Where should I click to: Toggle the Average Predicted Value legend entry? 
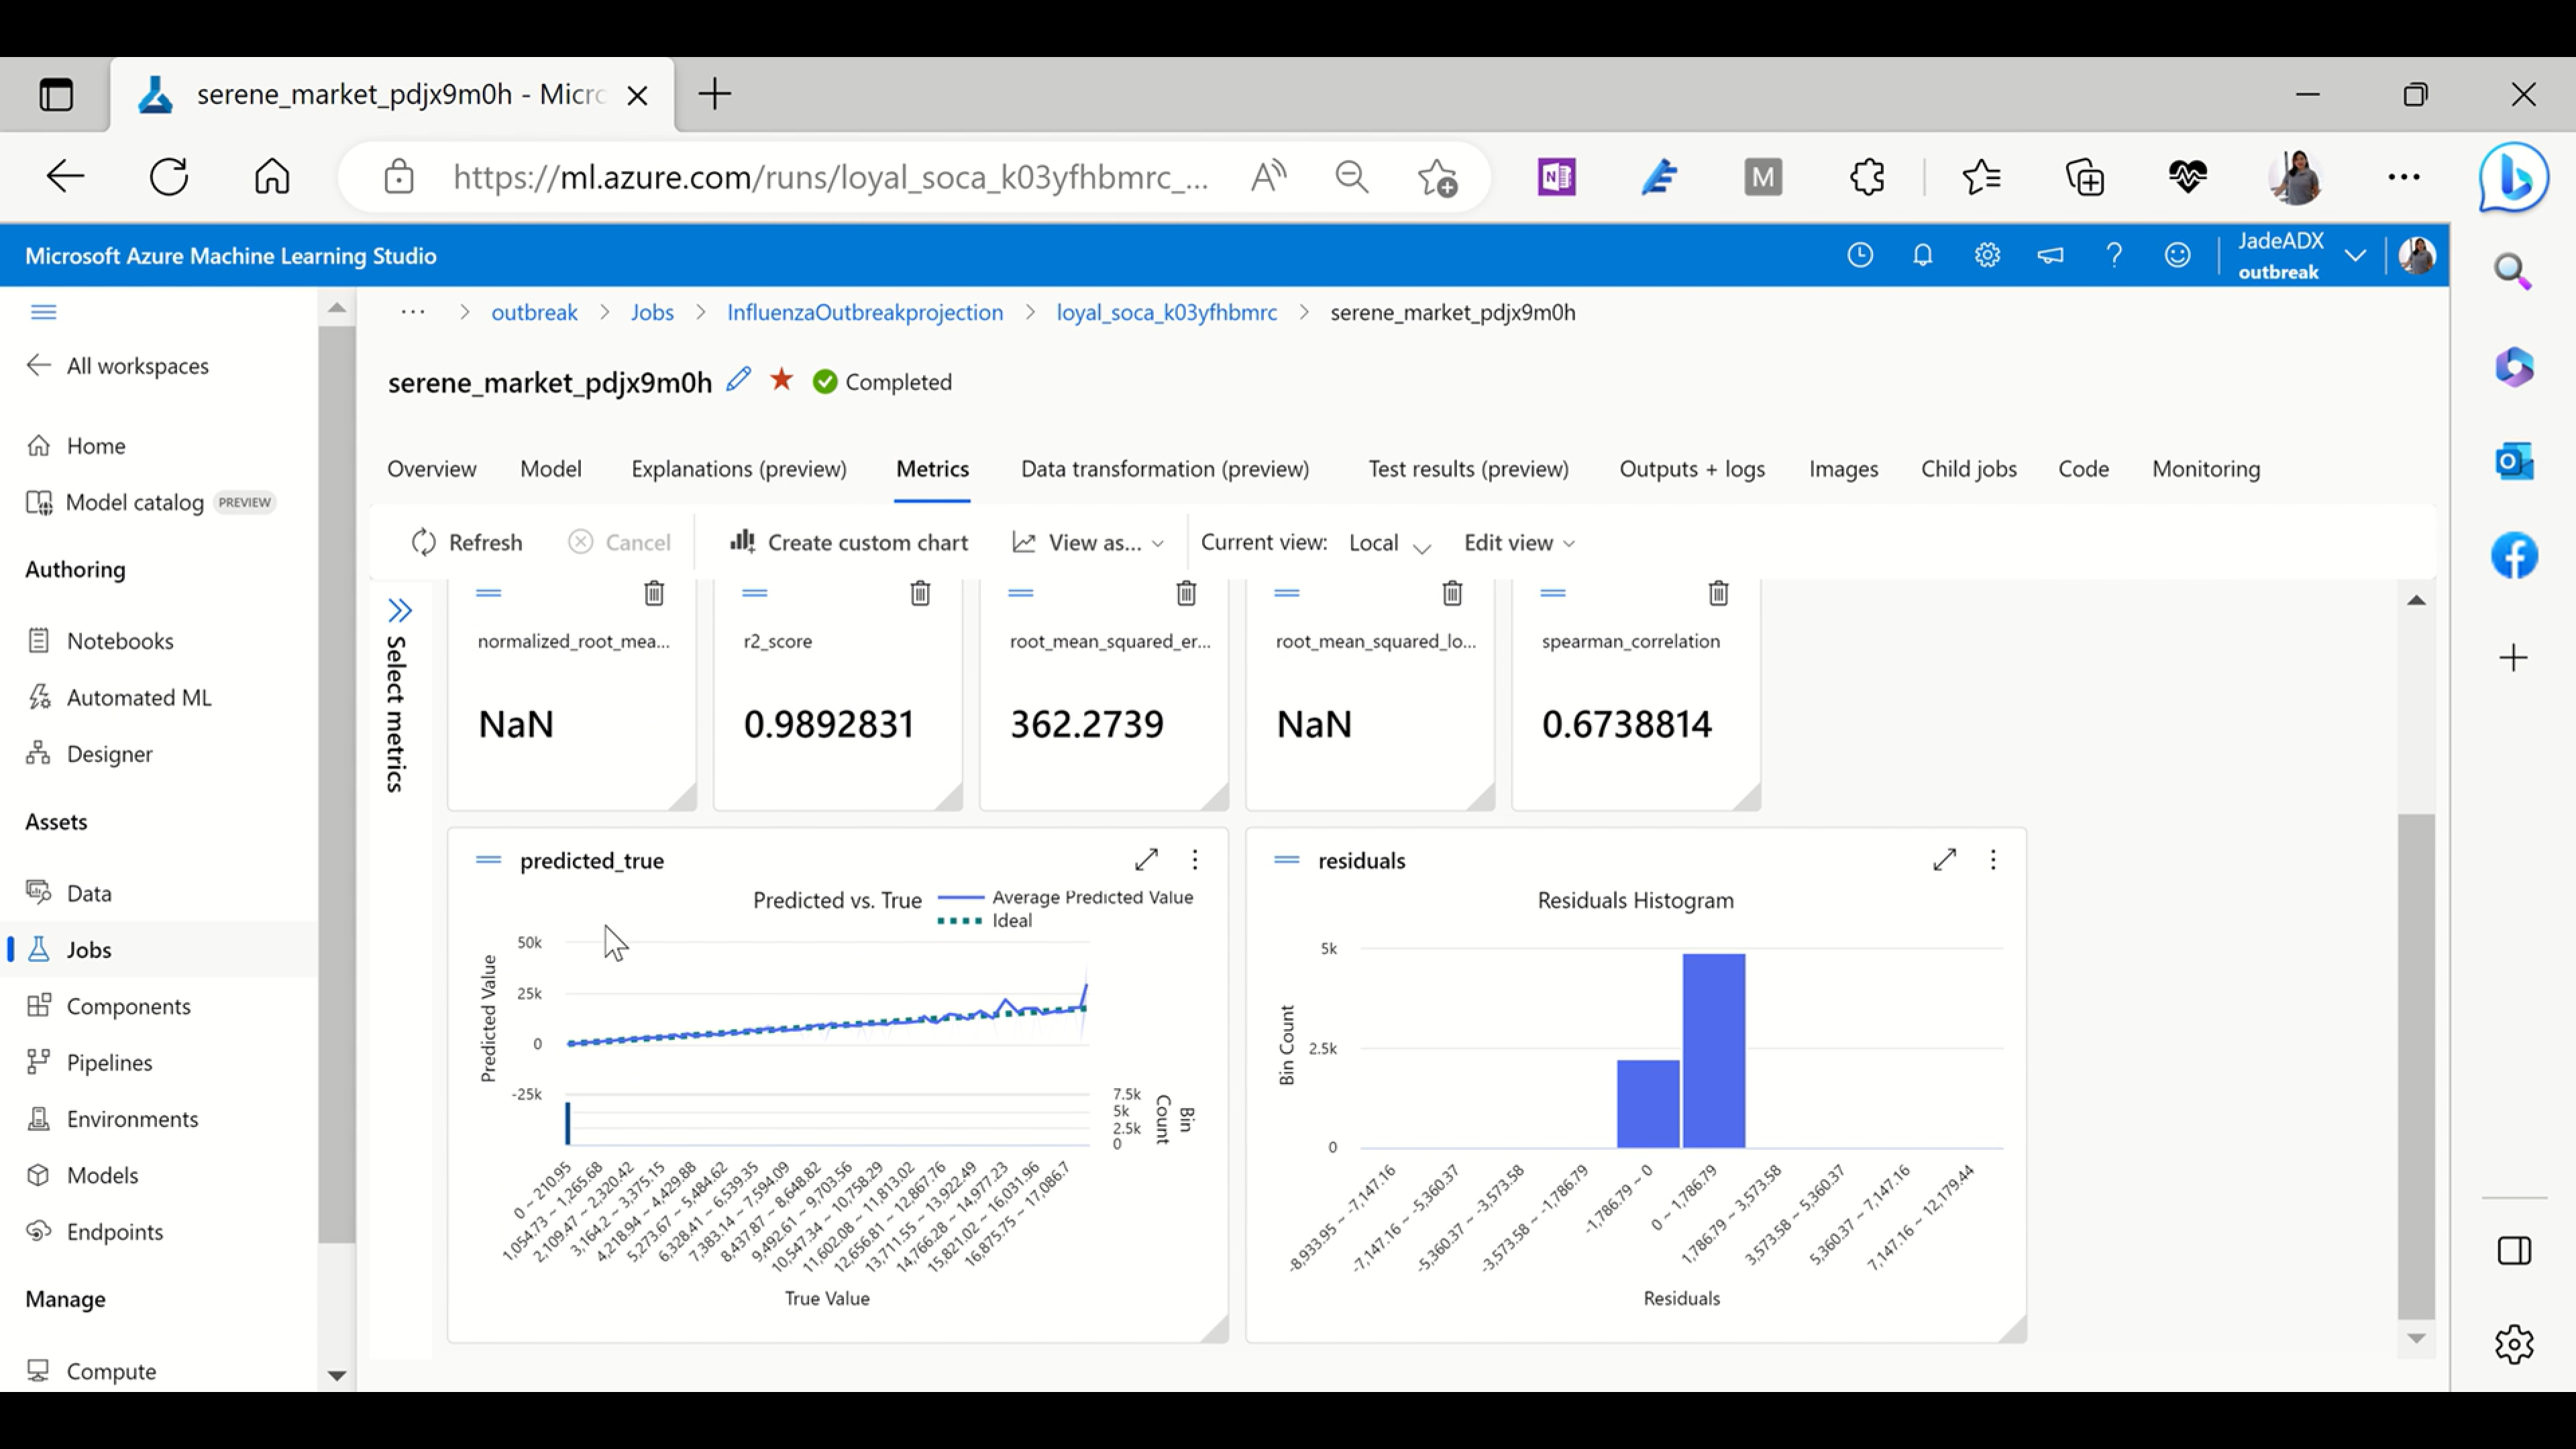(1091, 897)
